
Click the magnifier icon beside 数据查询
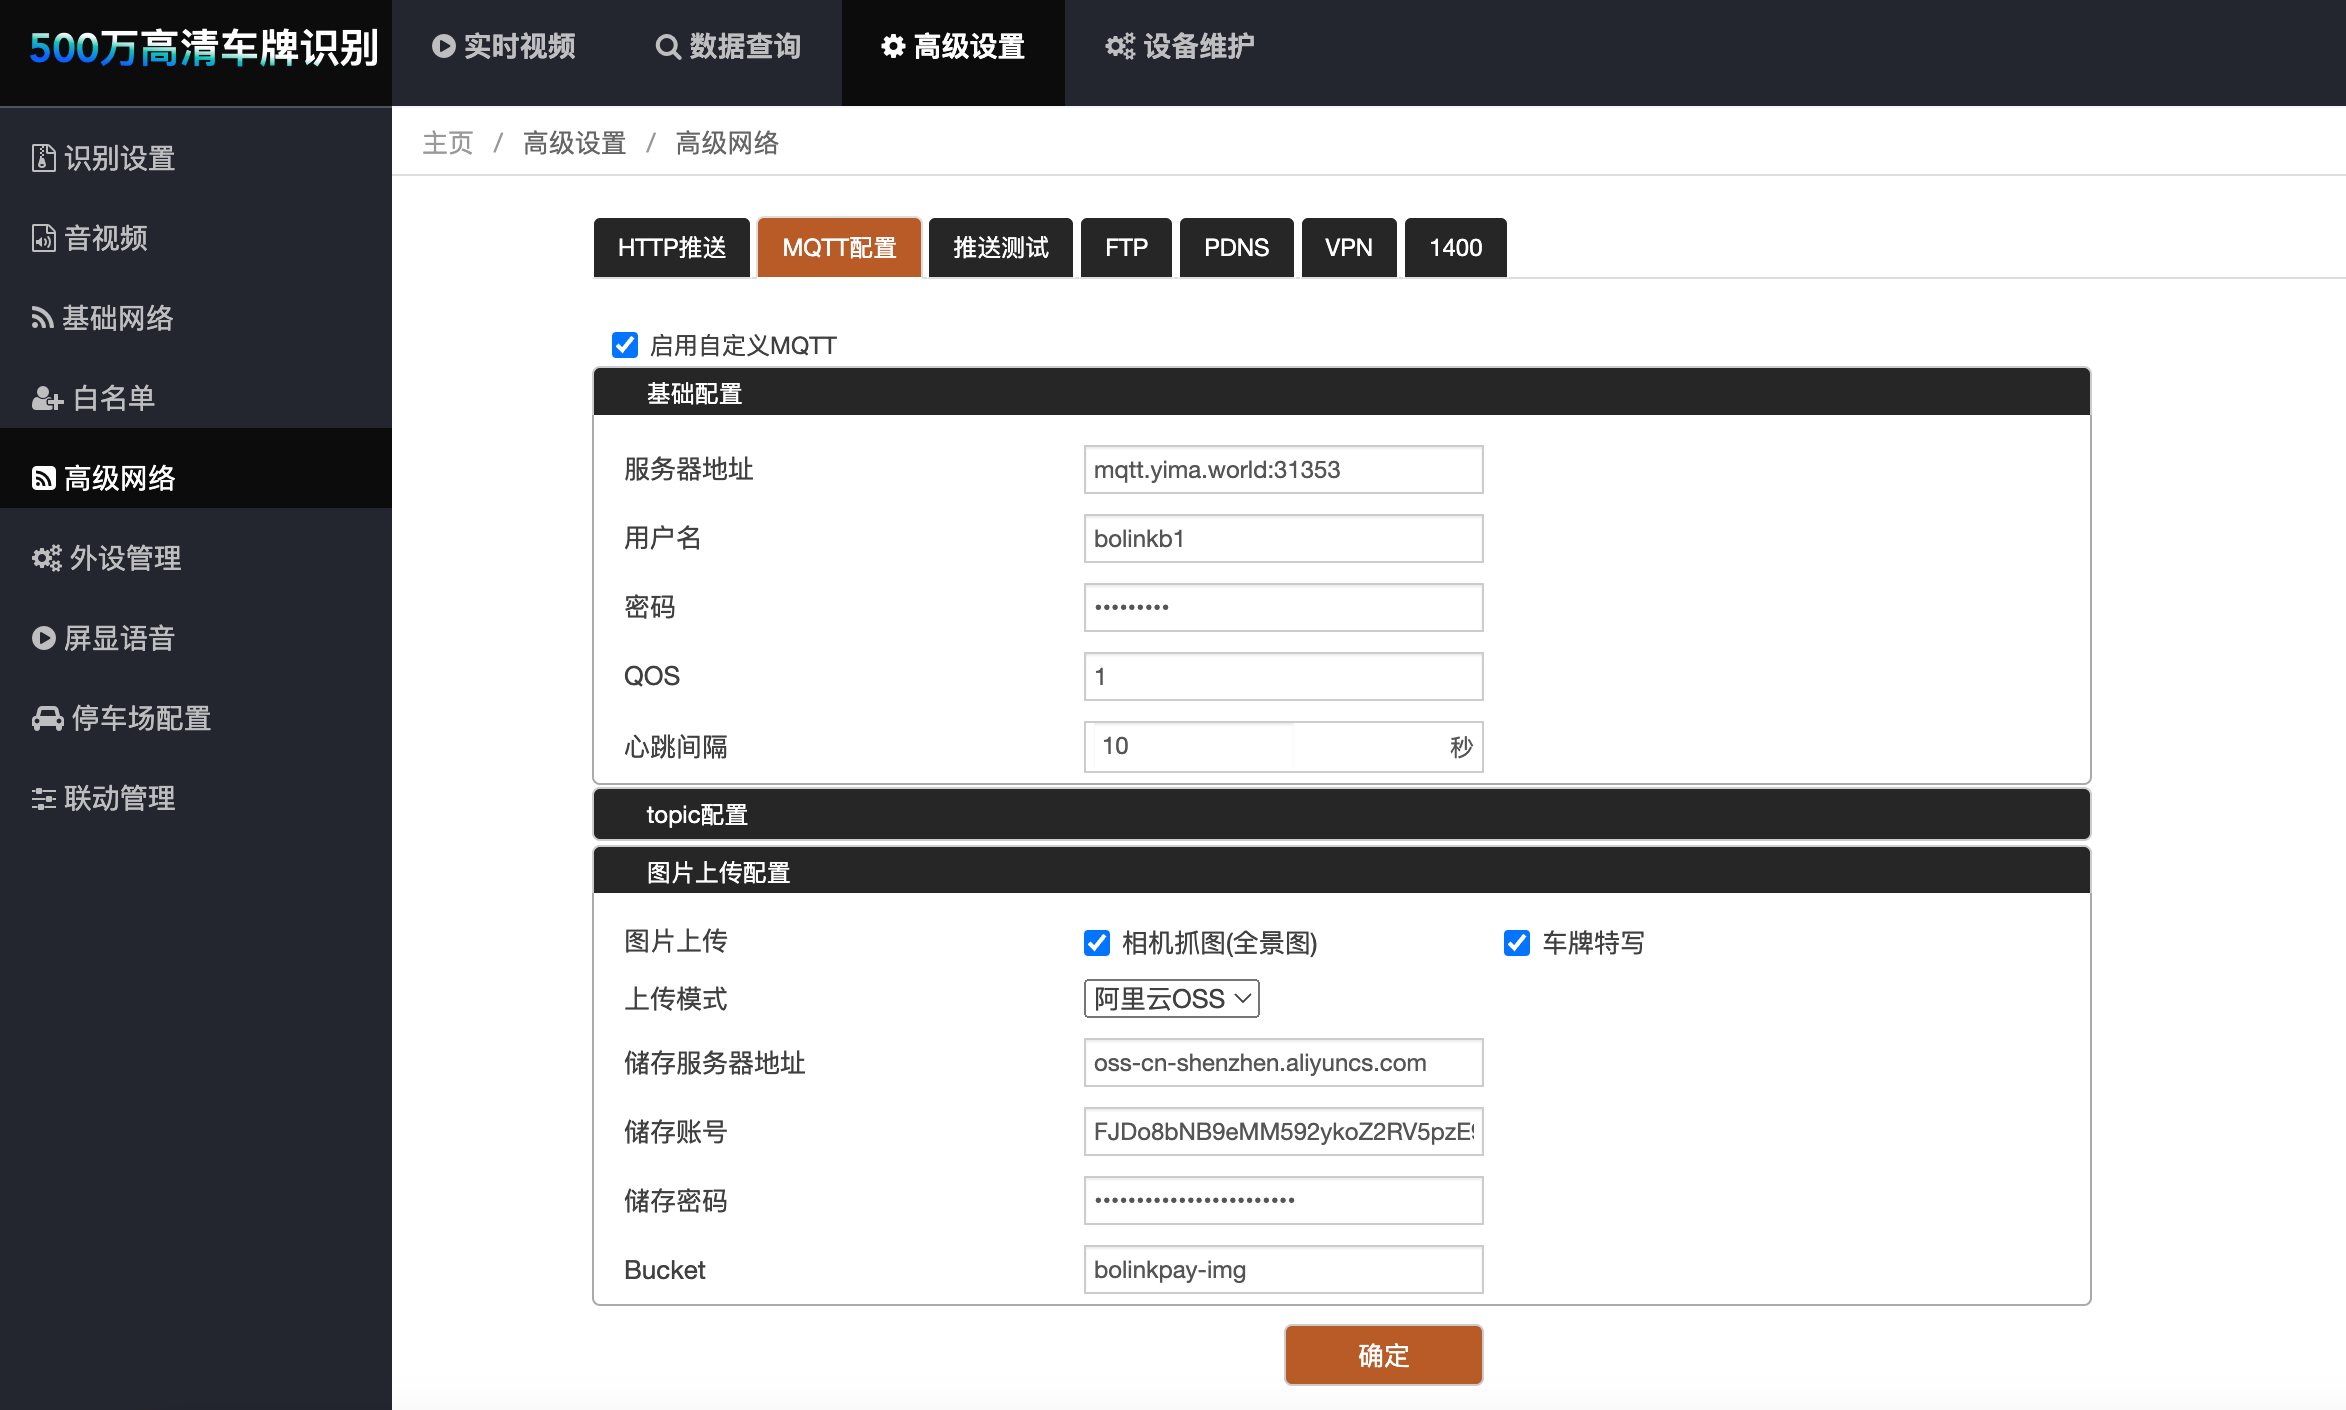pyautogui.click(x=667, y=46)
